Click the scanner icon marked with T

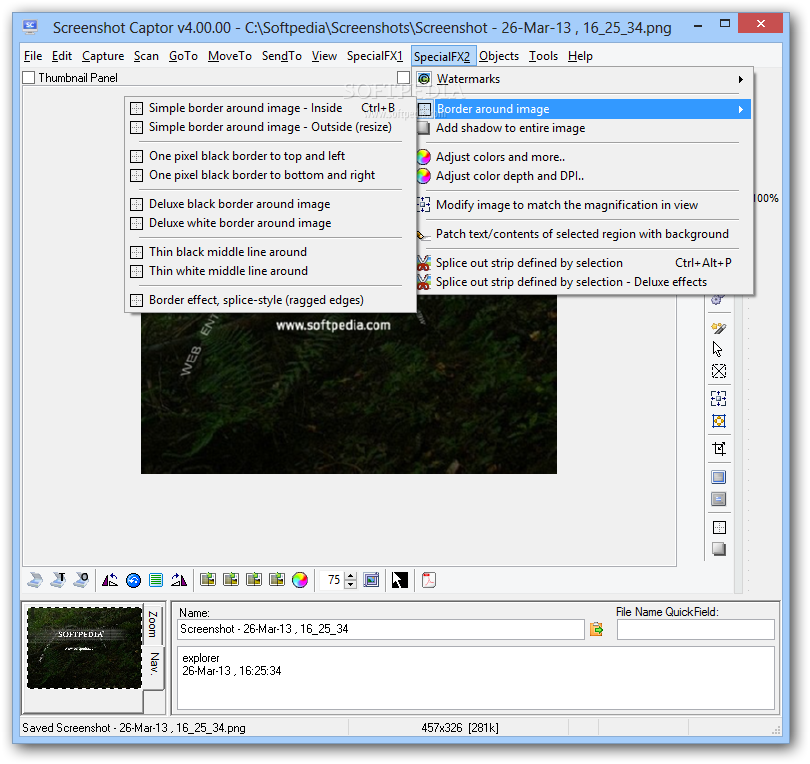58,580
